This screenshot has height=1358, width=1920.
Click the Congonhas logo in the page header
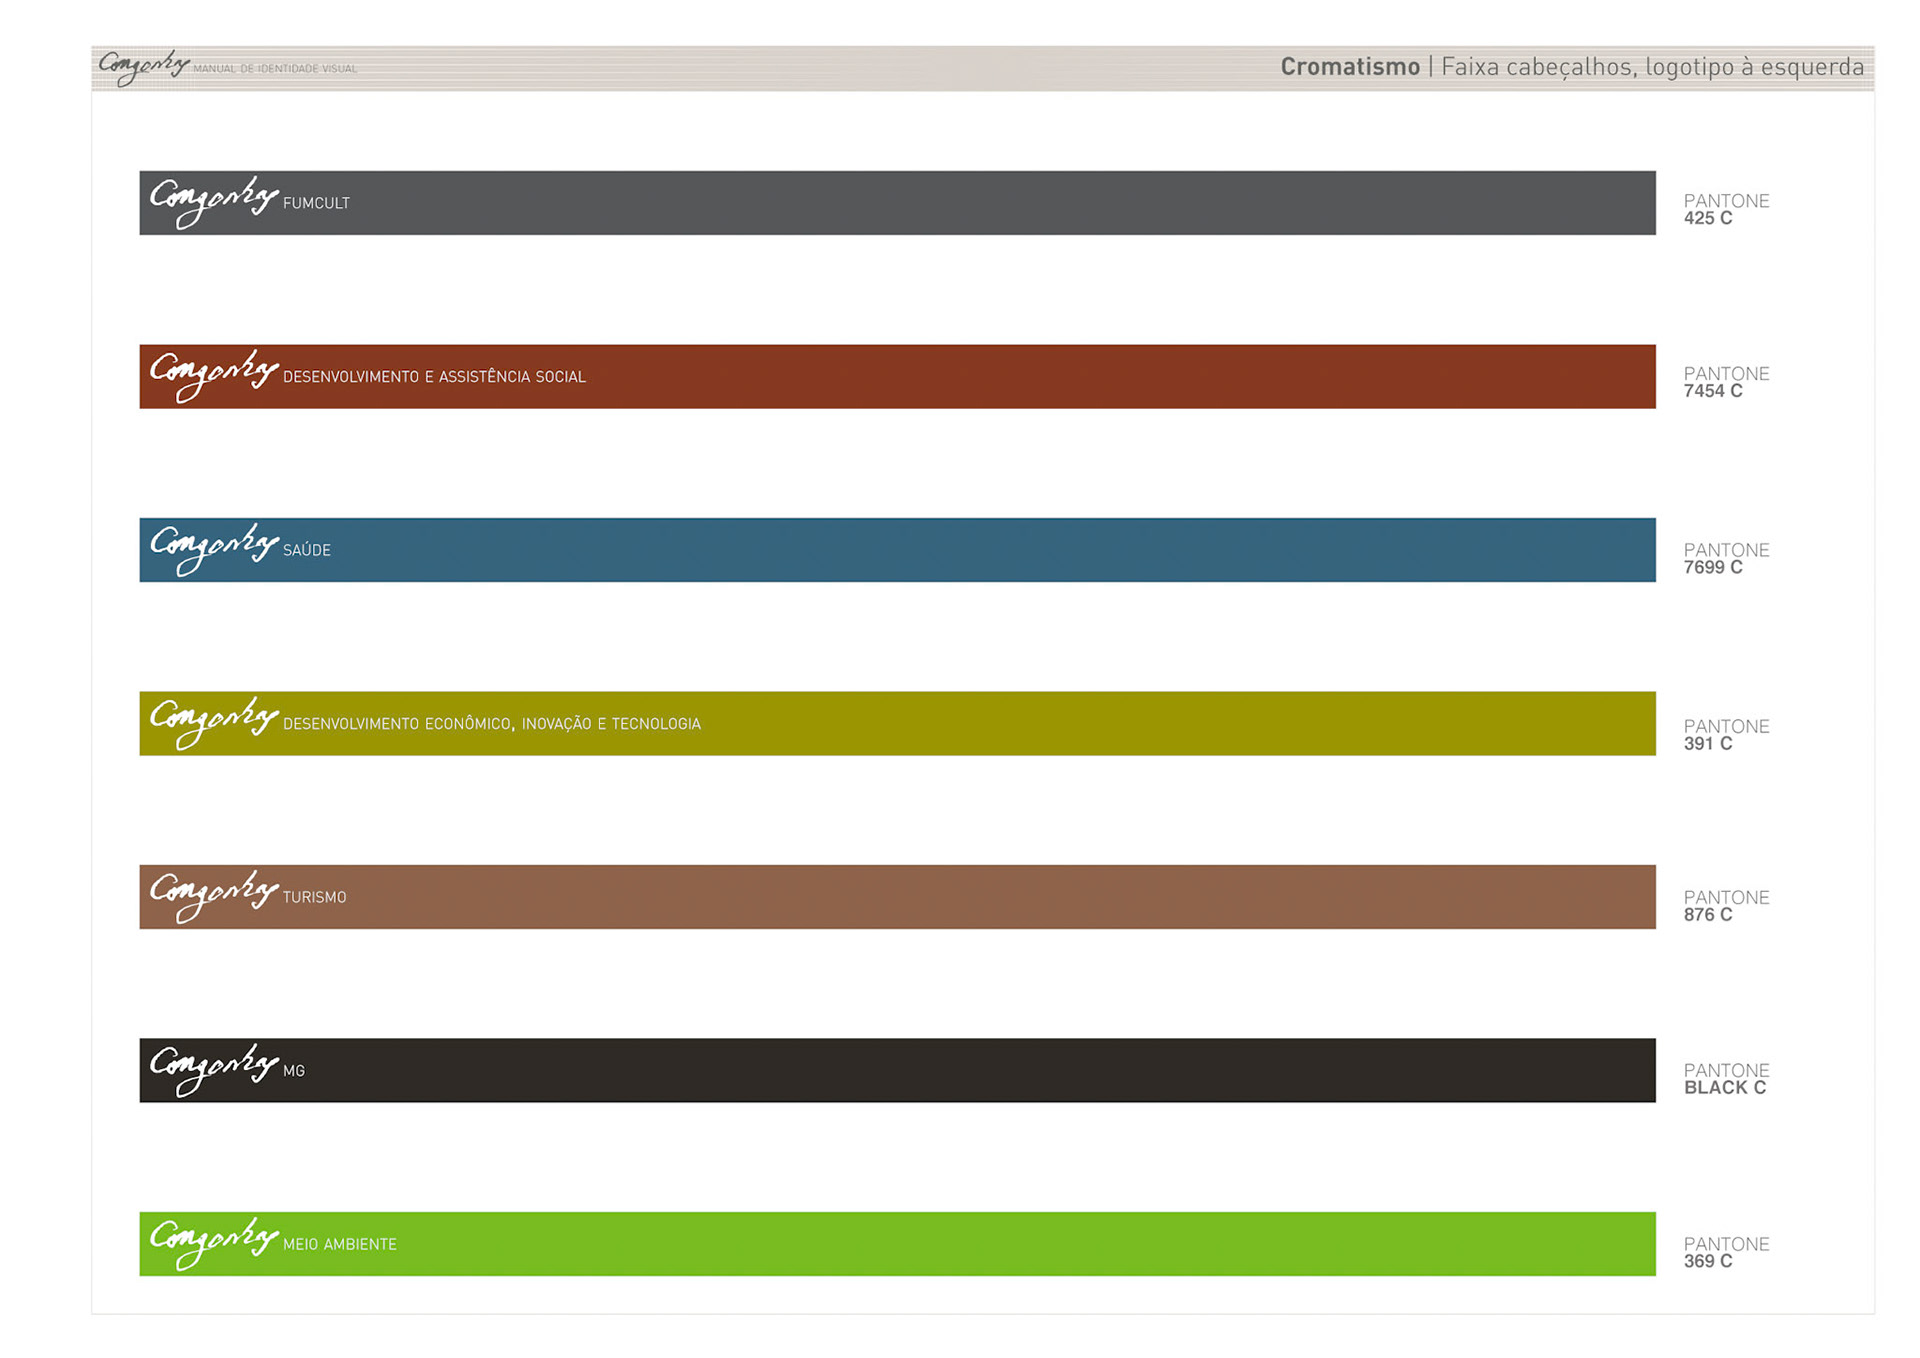coord(144,67)
